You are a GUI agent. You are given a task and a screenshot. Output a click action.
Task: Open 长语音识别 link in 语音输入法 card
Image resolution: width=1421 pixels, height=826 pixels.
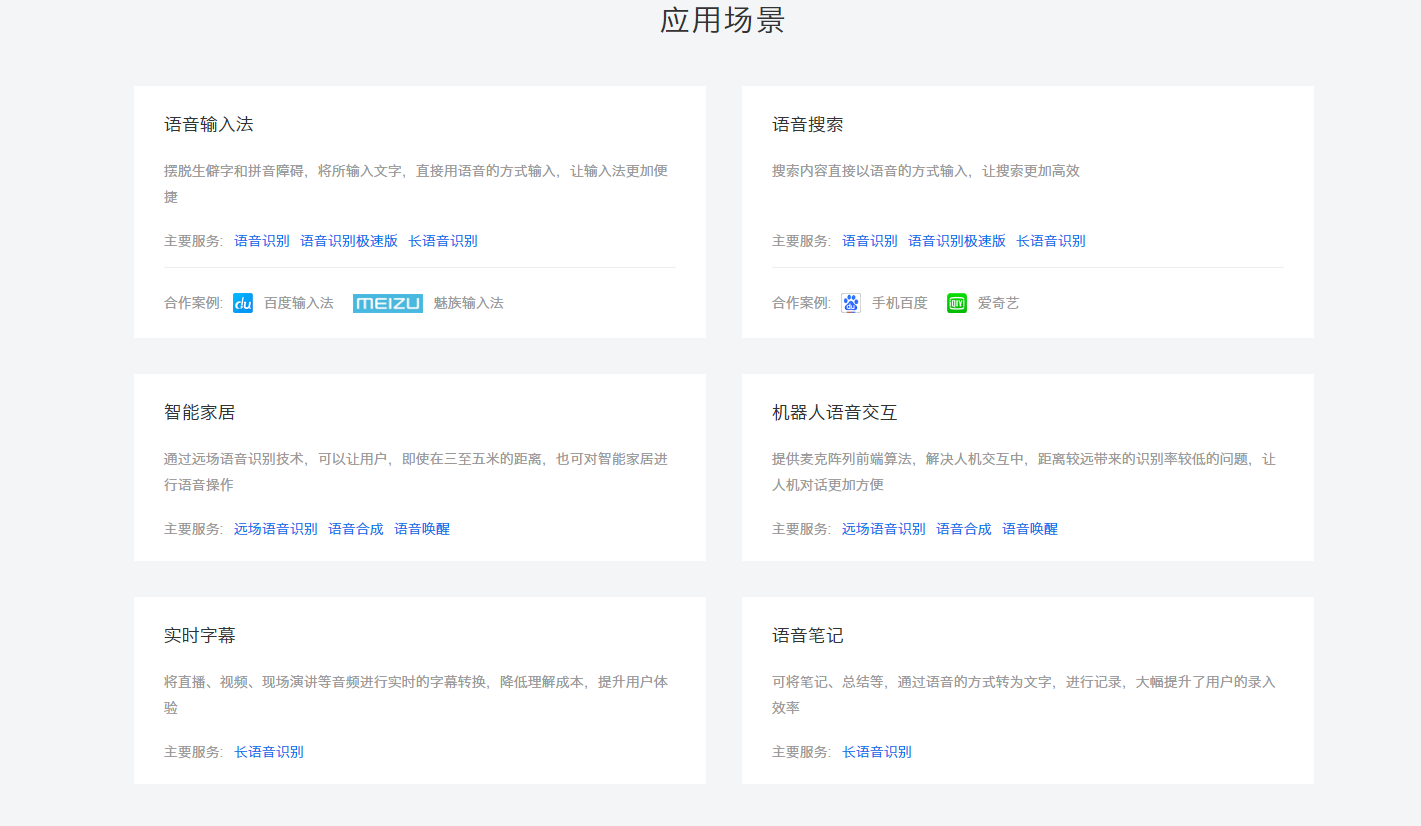[x=443, y=241]
